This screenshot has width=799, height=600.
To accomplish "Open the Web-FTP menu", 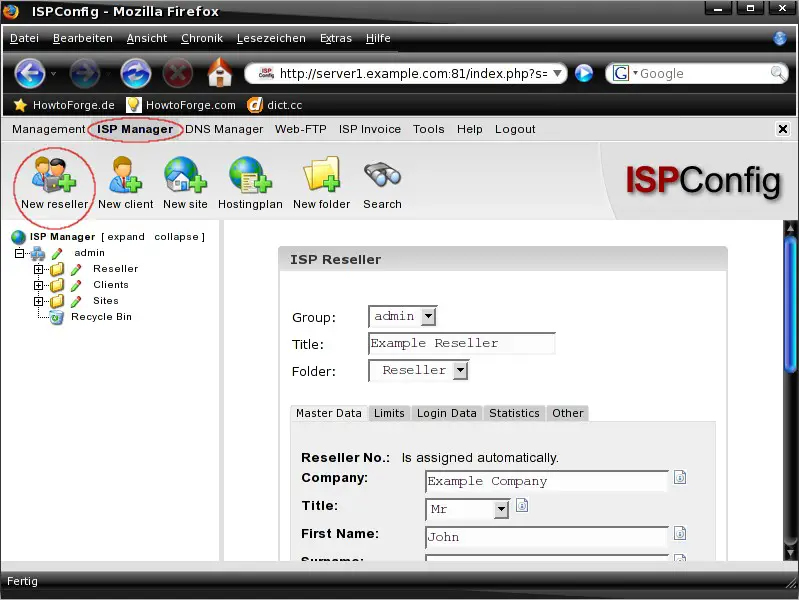I will (301, 129).
